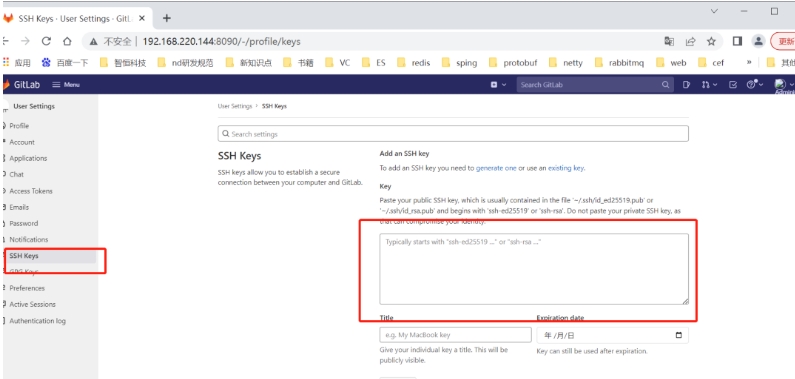Click into the SSH Key text area
This screenshot has height=379, width=795.
pyautogui.click(x=534, y=269)
